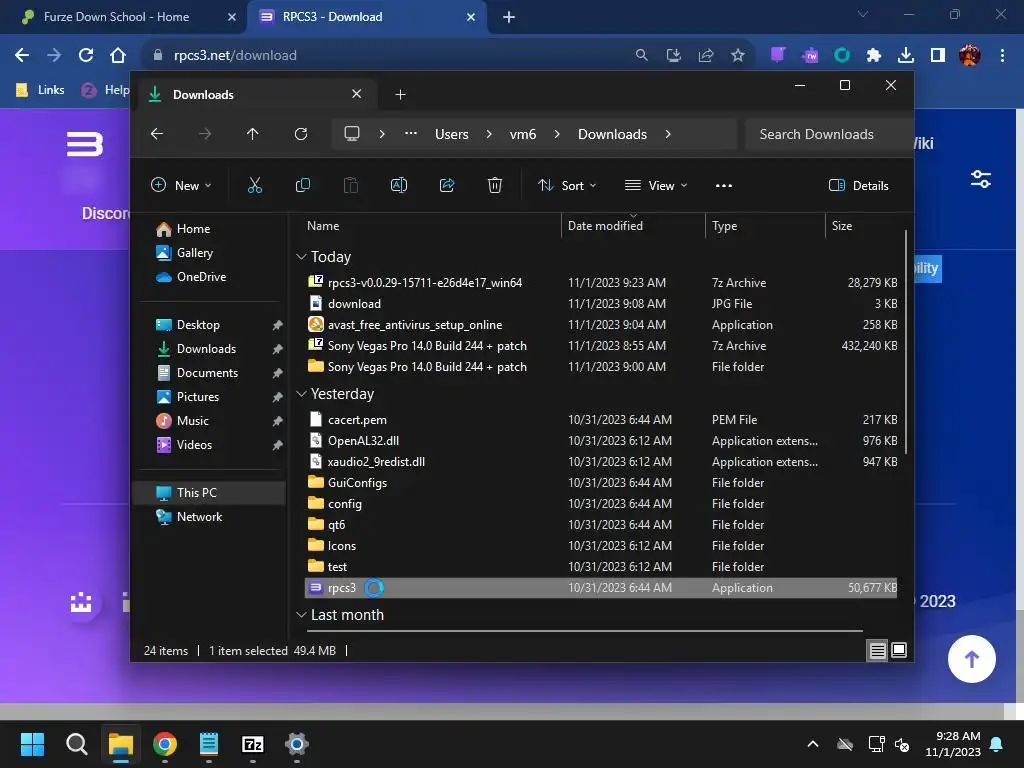Show hidden system tray icons chevron
1024x768 pixels.
tap(812, 744)
